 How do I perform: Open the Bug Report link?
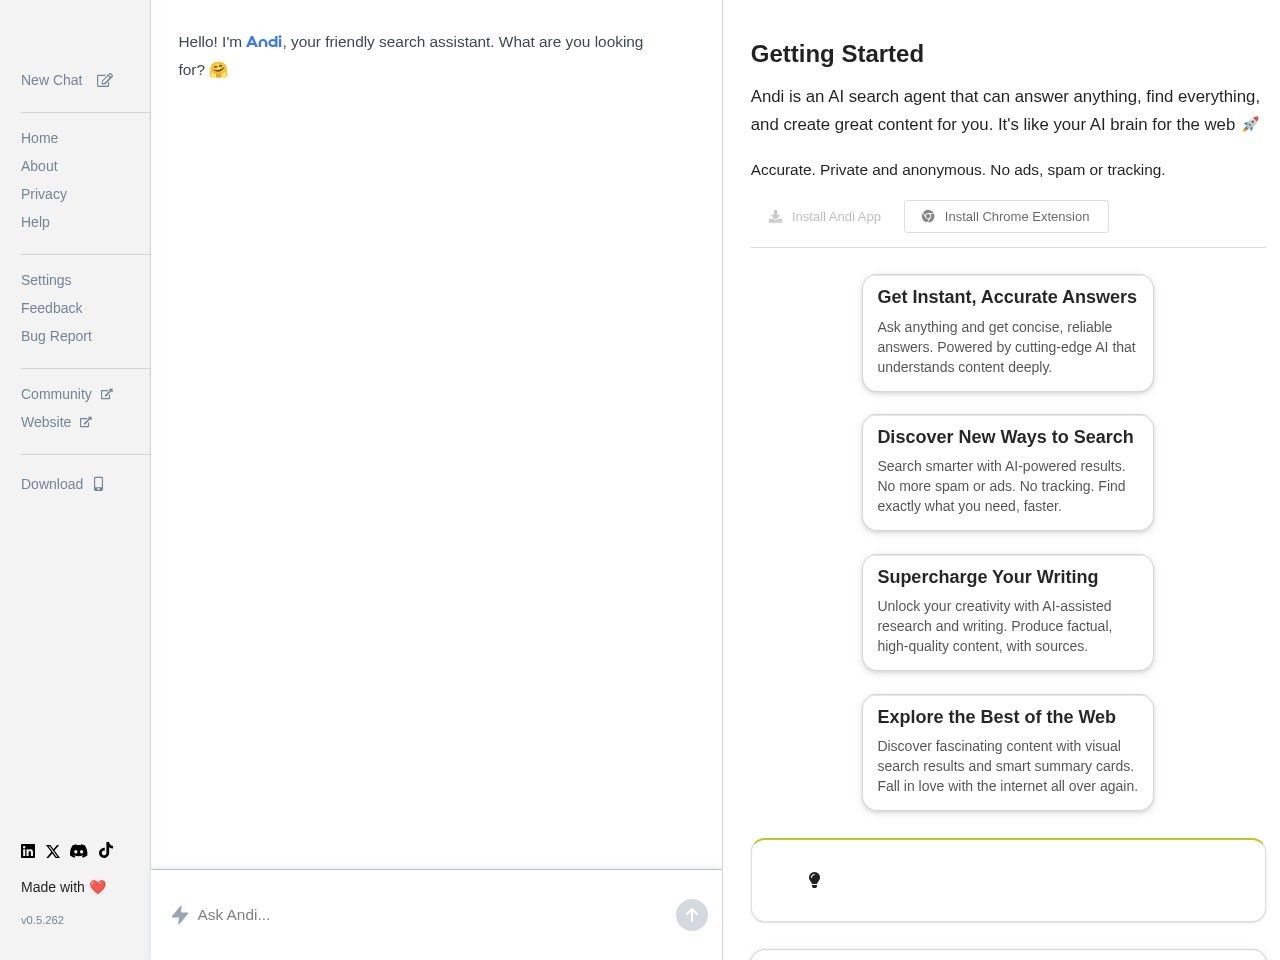coord(56,336)
